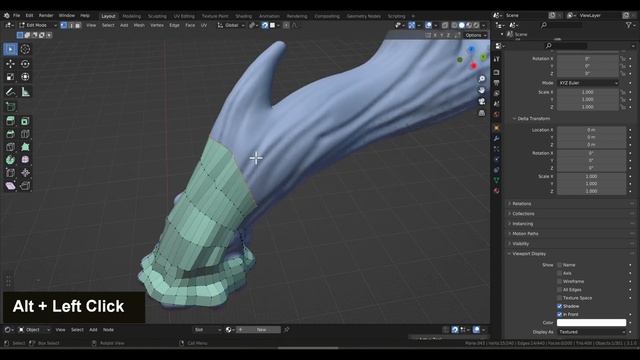Select the Rotate tool
This screenshot has height=360, width=640.
point(25,64)
